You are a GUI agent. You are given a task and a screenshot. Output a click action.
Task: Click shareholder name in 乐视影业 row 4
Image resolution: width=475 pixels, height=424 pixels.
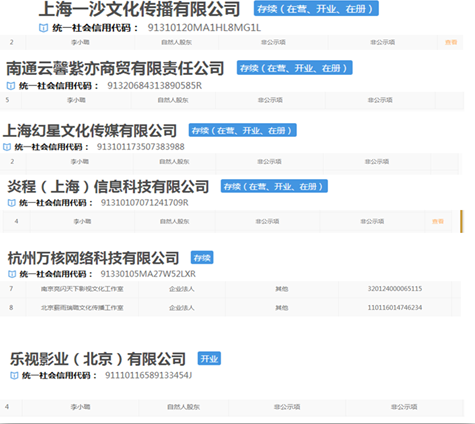tap(80, 407)
